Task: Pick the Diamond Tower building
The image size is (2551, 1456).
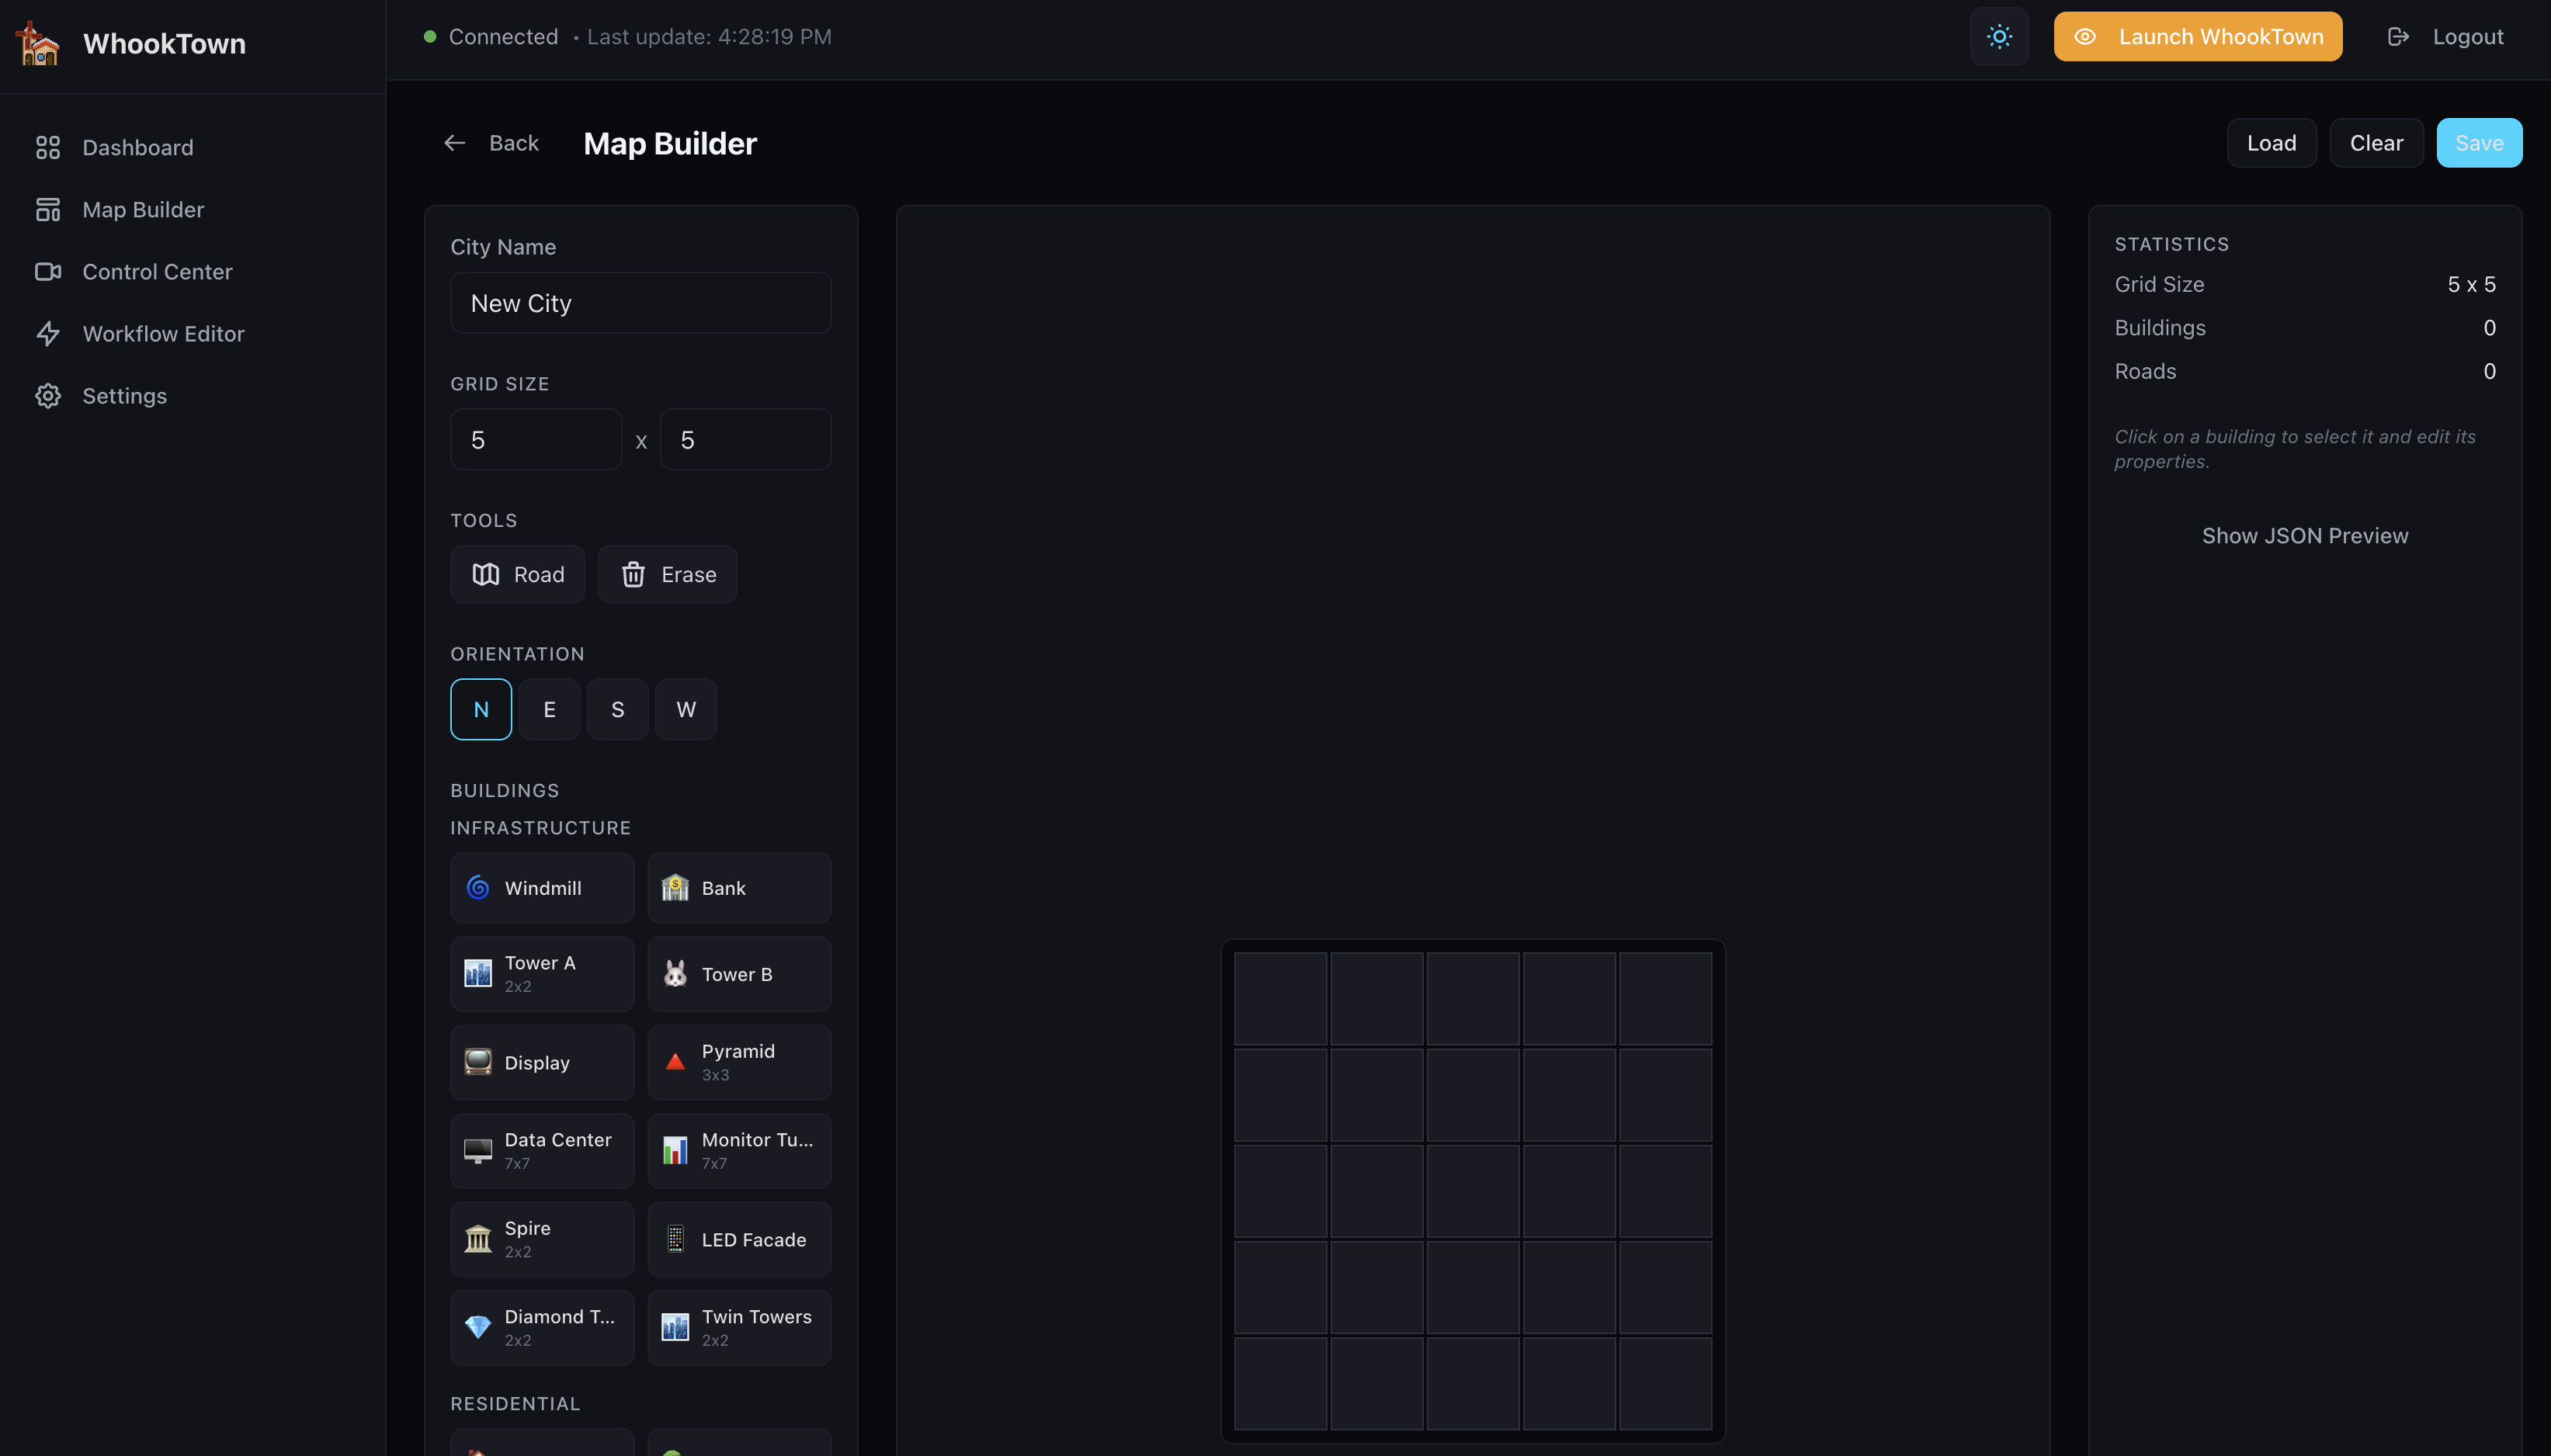Action: tap(541, 1327)
